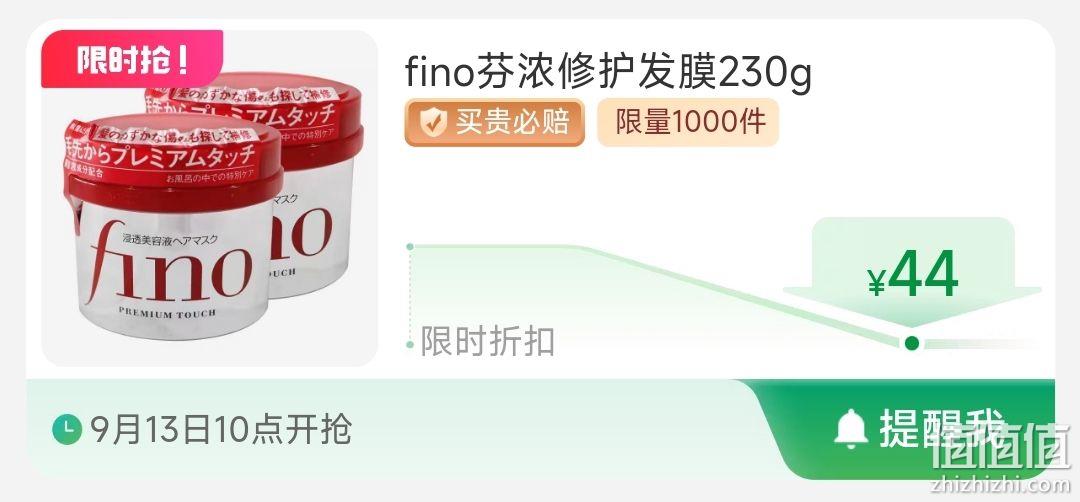This screenshot has width=1080, height=502.
Task: Click the 限时抢 red badge
Action: (132, 59)
